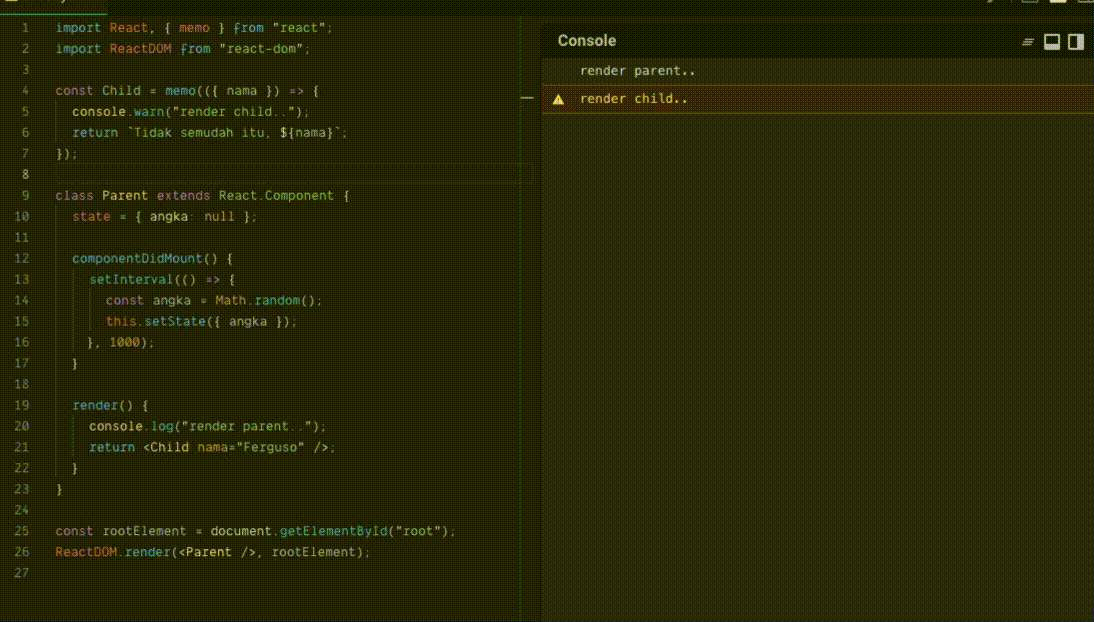The height and width of the screenshot is (622, 1094).
Task: Click line number 9 in the gutter
Action: [x=24, y=196]
